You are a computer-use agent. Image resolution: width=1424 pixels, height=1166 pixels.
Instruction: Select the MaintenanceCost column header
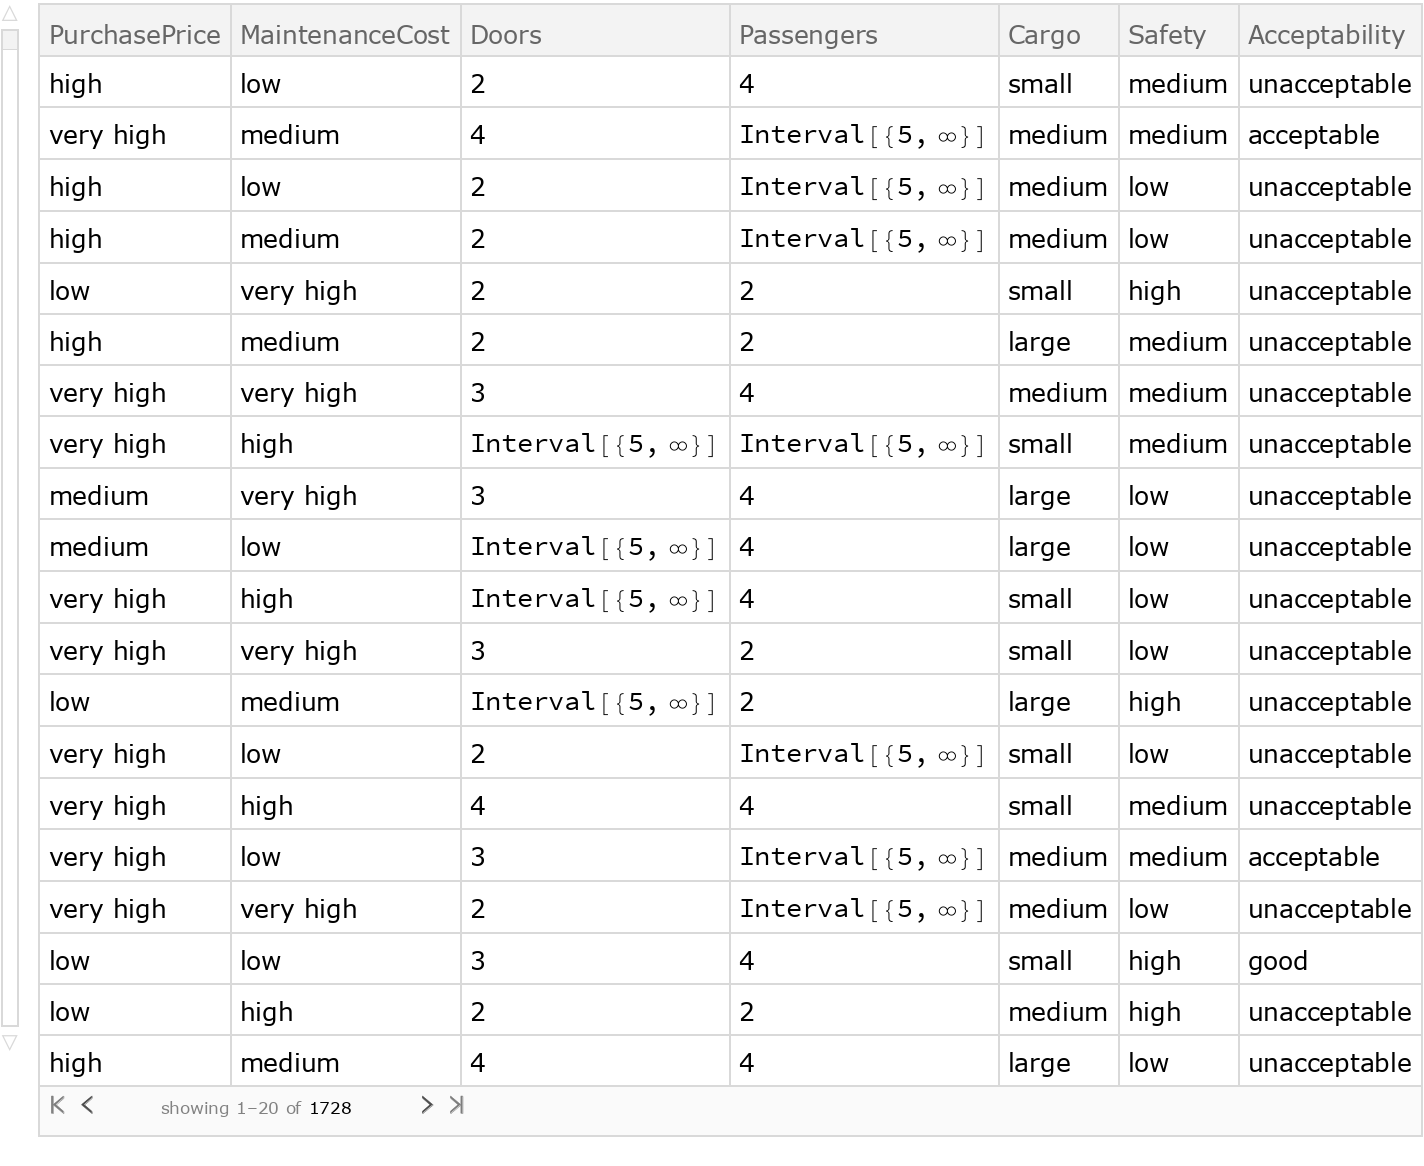point(344,34)
